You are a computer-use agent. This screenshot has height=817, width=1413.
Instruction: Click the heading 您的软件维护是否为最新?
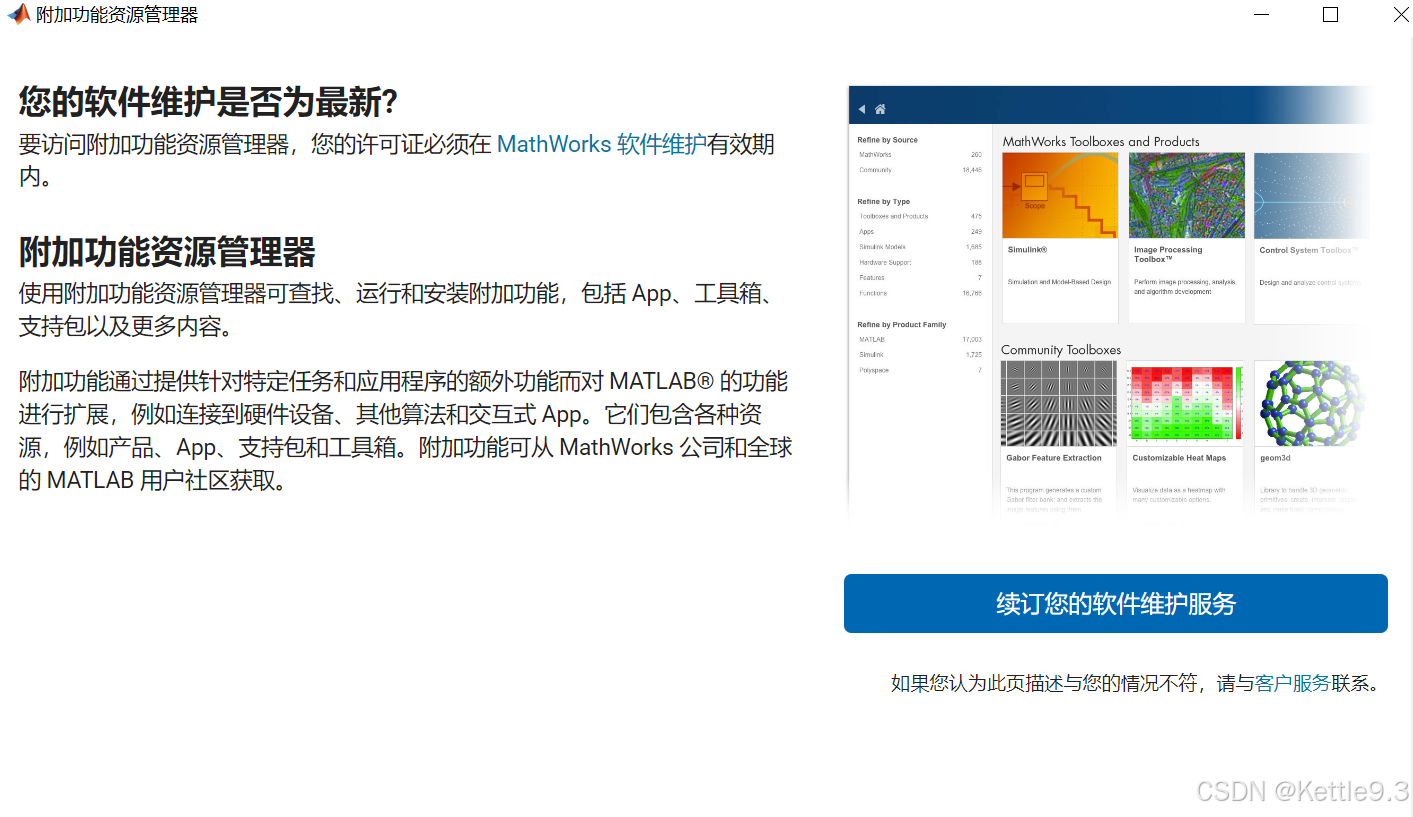point(209,101)
